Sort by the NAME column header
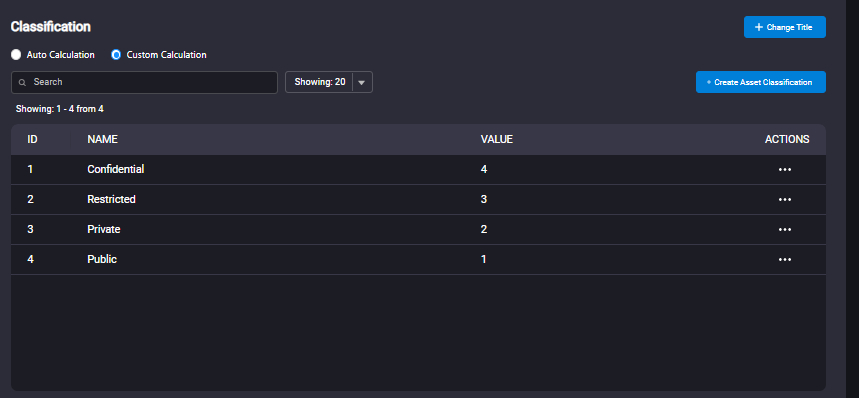859x398 pixels. 102,140
